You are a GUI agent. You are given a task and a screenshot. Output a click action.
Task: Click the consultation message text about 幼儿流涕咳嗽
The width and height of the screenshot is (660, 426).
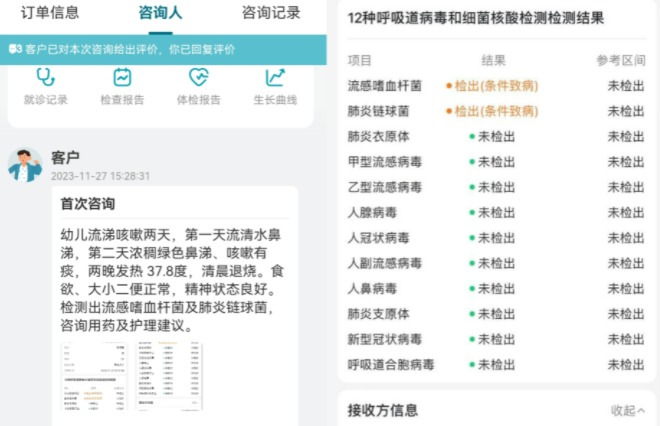[173, 280]
